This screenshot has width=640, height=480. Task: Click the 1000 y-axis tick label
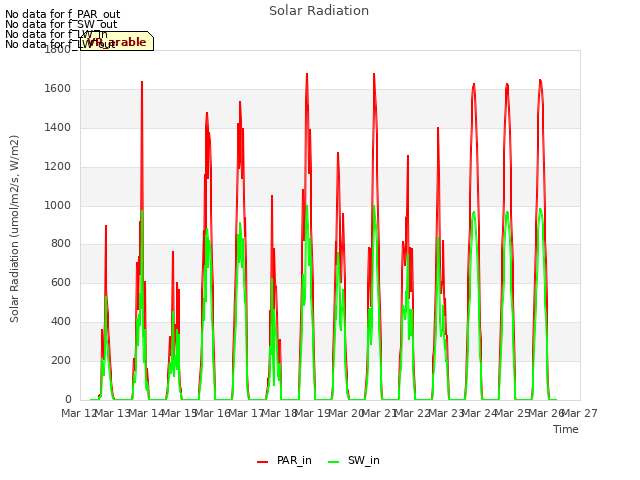point(58,205)
